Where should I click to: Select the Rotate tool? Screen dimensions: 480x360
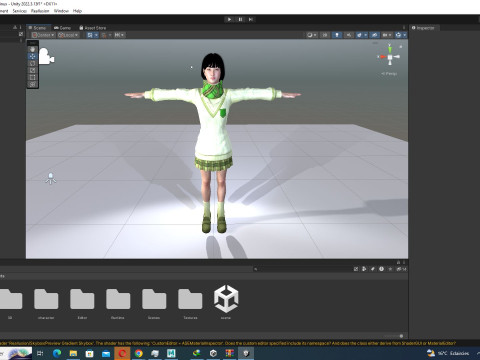(x=33, y=63)
